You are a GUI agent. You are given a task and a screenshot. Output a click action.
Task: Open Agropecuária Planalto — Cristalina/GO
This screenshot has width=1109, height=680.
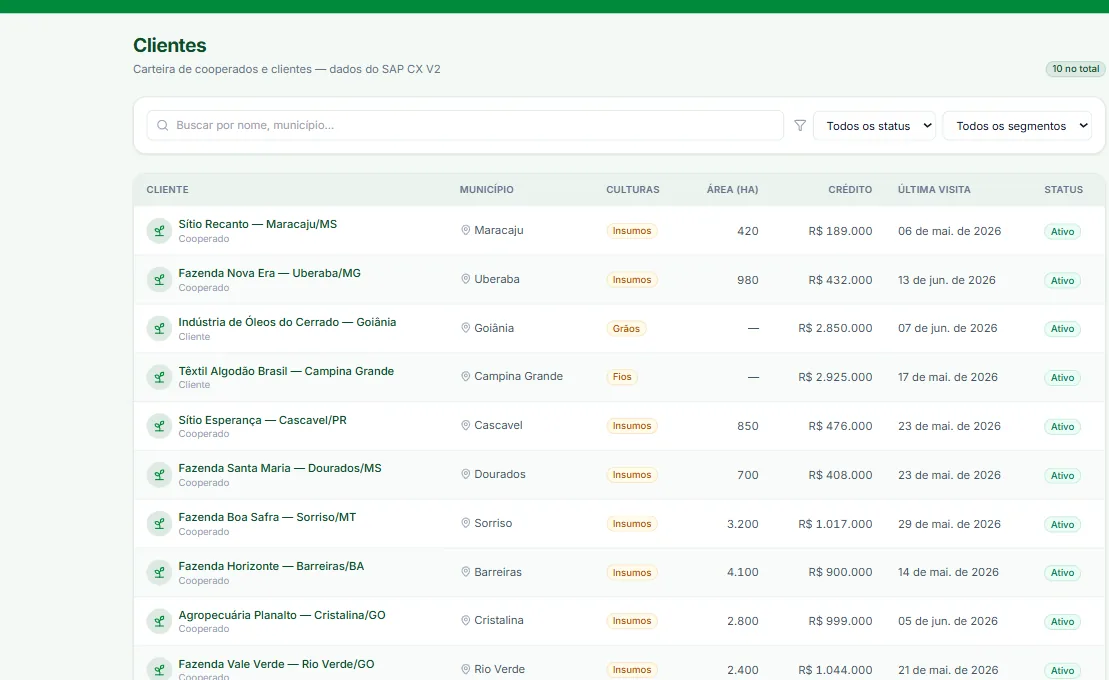(281, 616)
